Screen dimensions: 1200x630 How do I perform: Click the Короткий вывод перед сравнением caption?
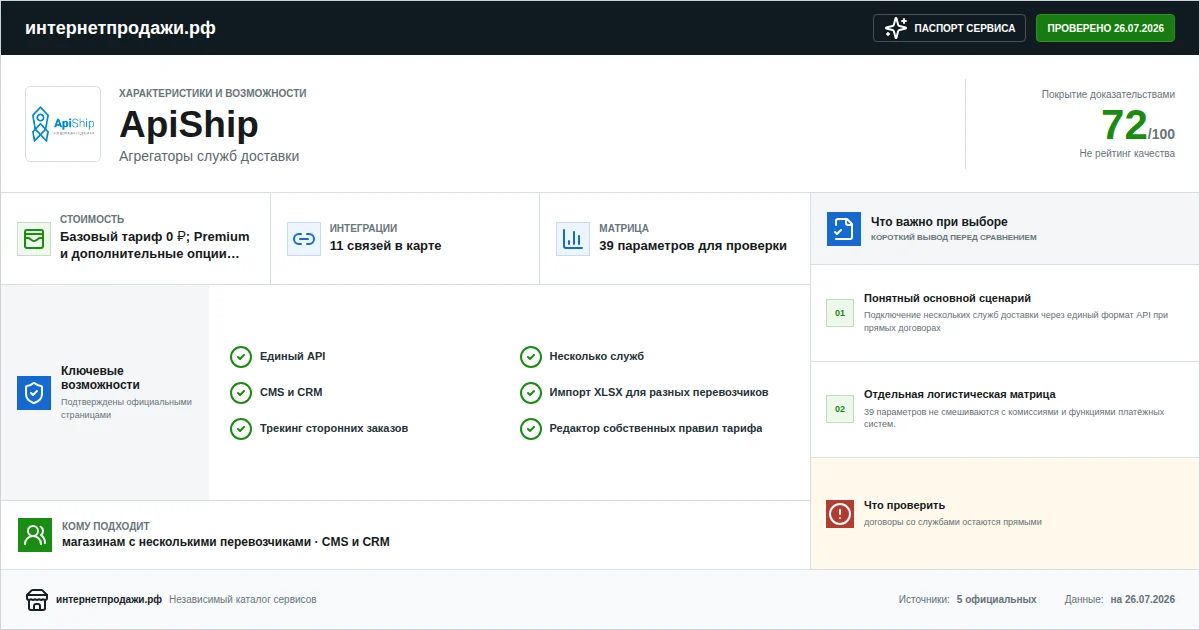954,238
